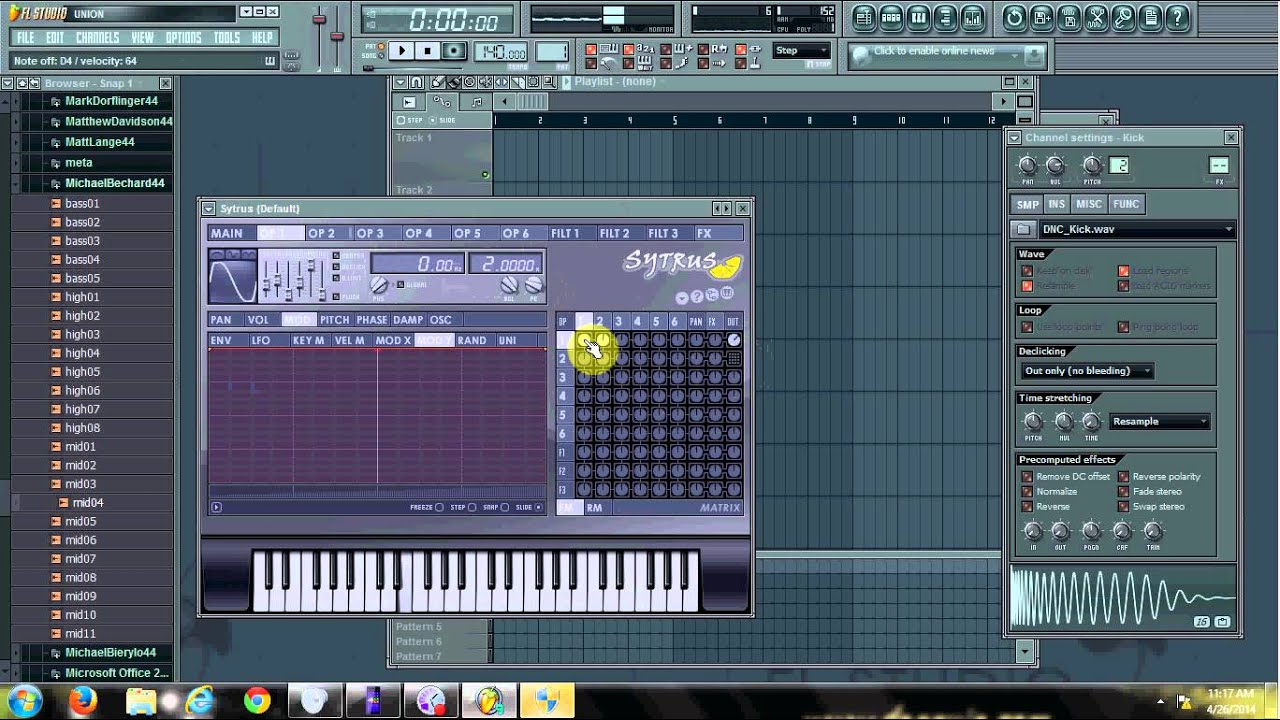Image resolution: width=1280 pixels, height=720 pixels.
Task: Toggle Load regions checkbox
Action: pyautogui.click(x=1123, y=271)
